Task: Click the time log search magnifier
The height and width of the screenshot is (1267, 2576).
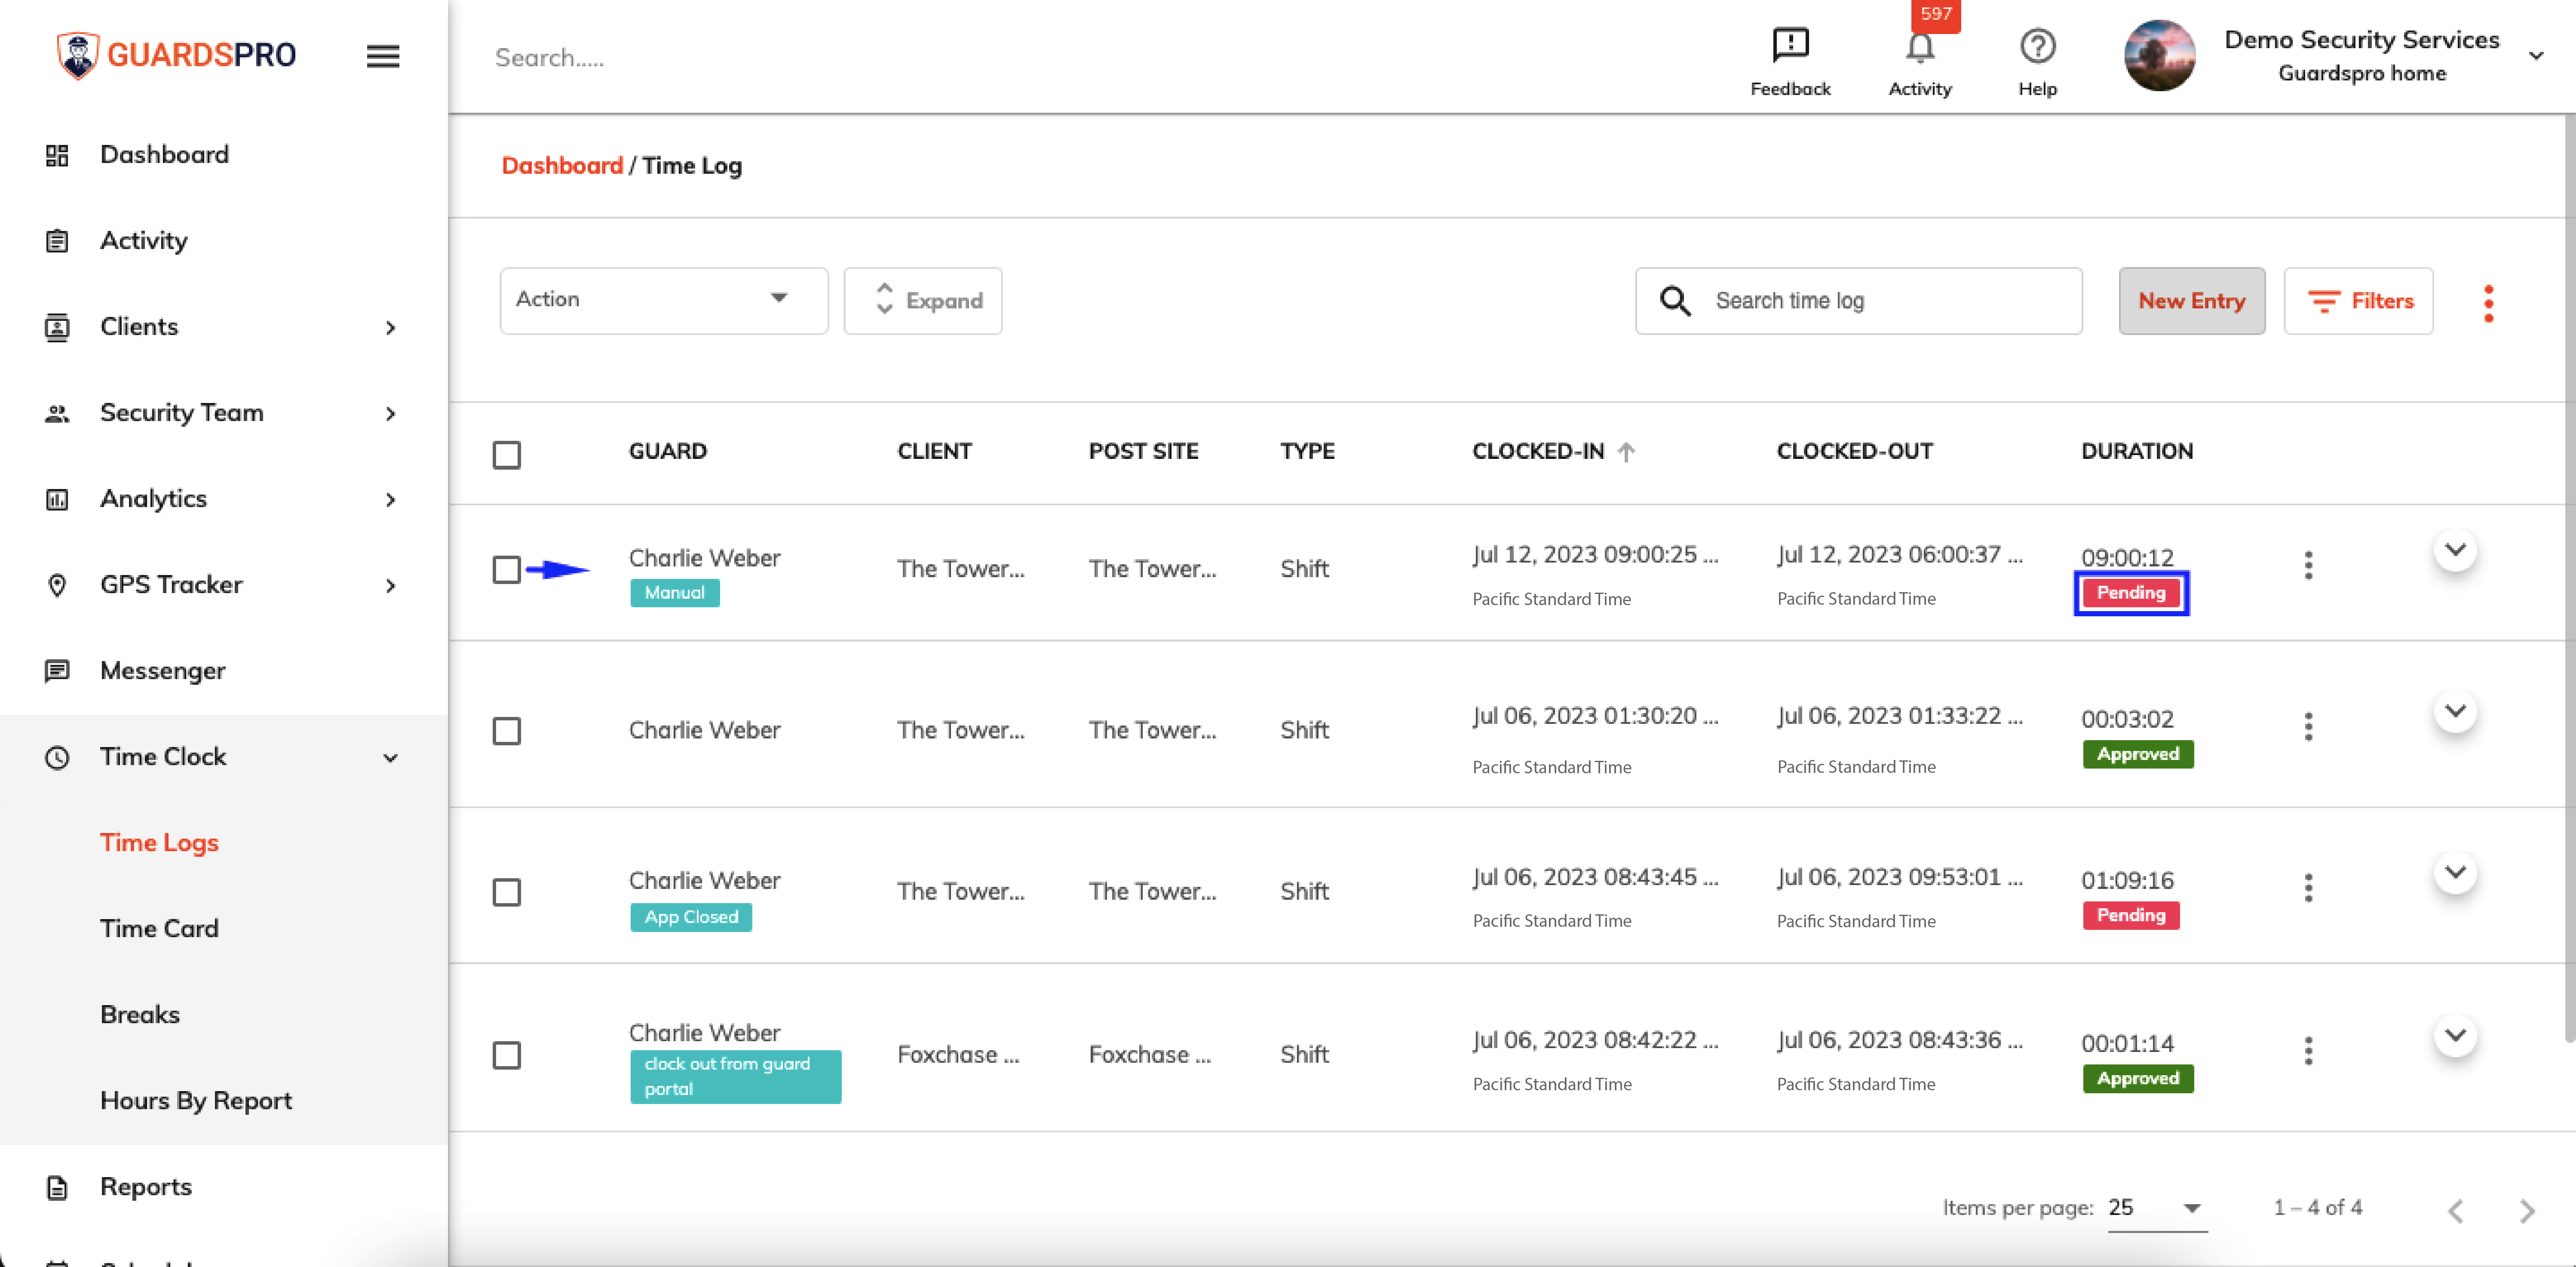Action: (x=1675, y=300)
